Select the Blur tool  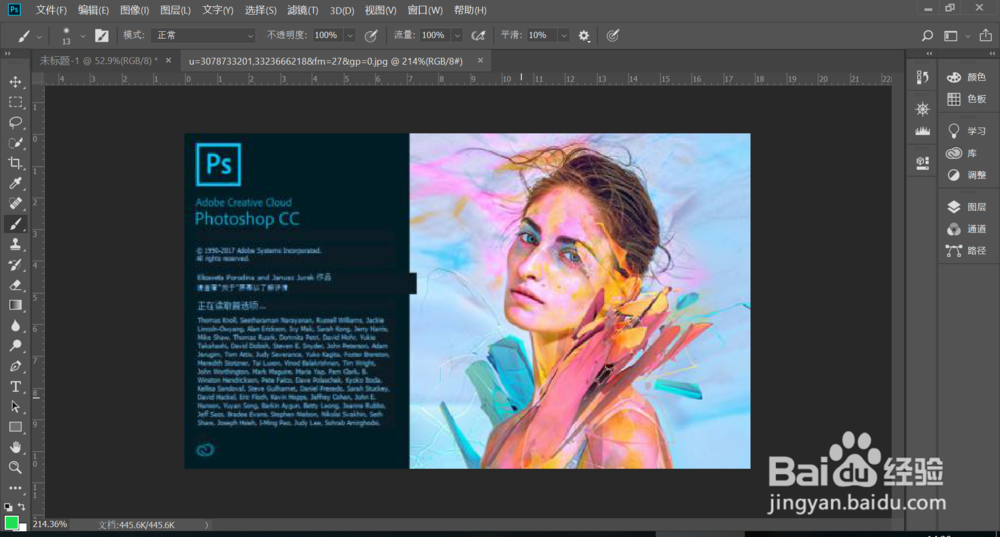tap(15, 326)
